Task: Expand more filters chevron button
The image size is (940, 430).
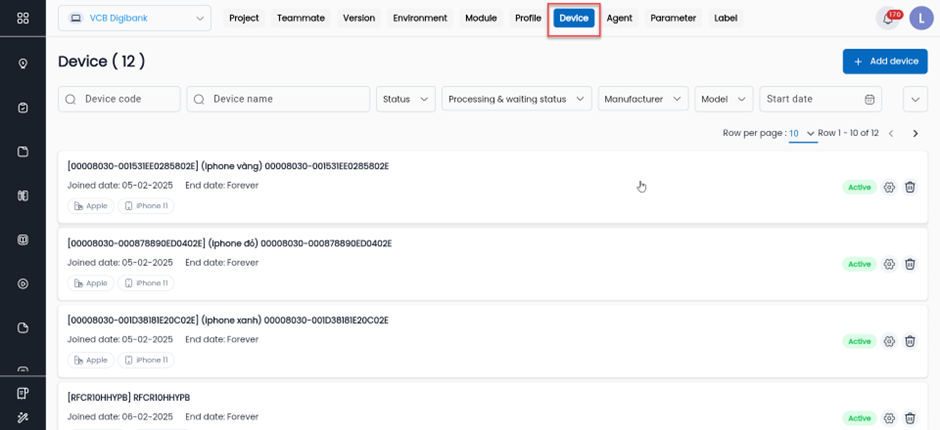Action: point(915,99)
